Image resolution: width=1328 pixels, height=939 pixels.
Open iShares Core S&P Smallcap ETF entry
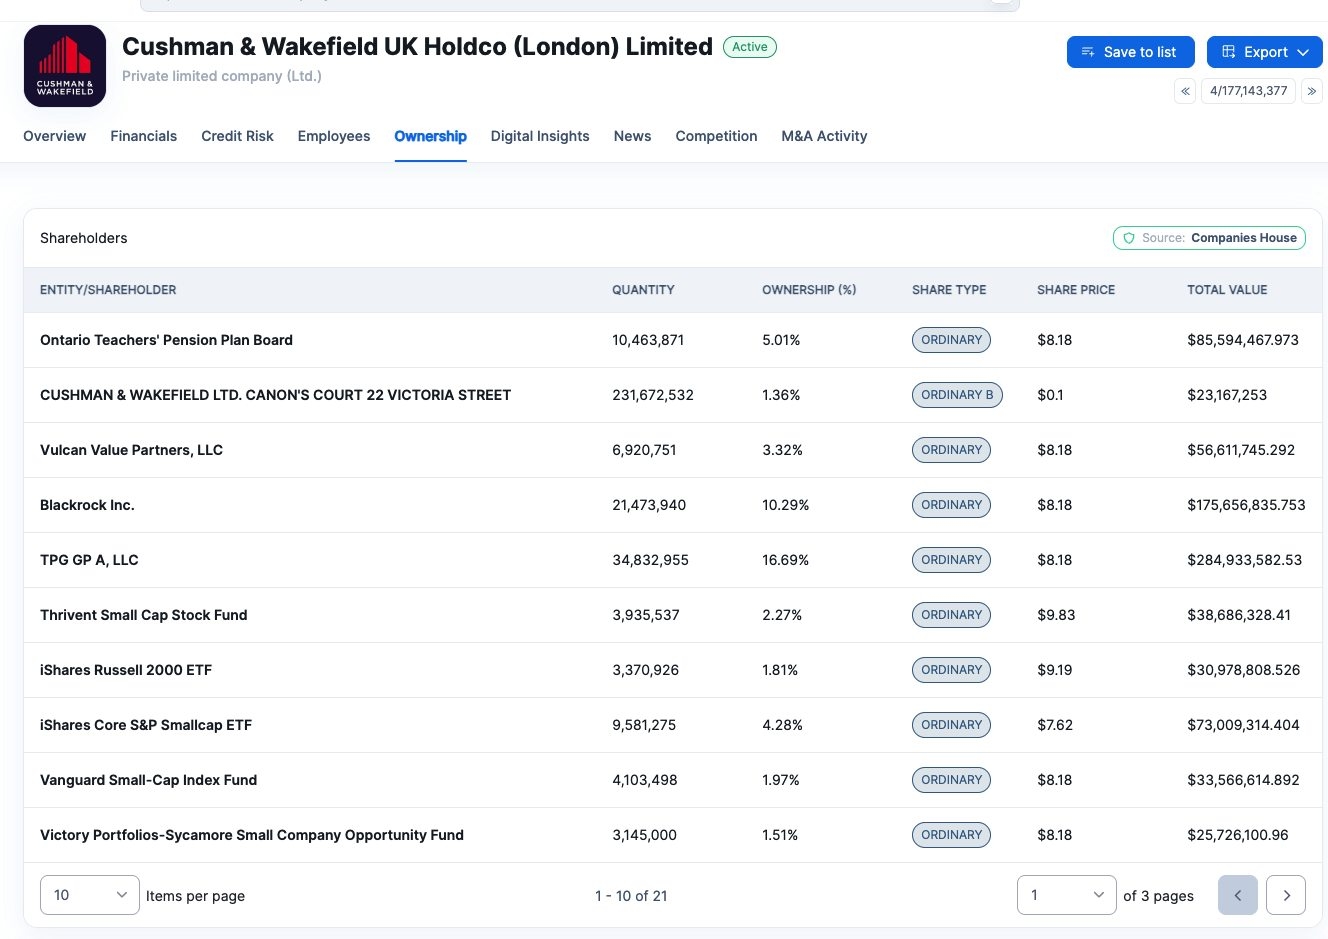click(146, 725)
